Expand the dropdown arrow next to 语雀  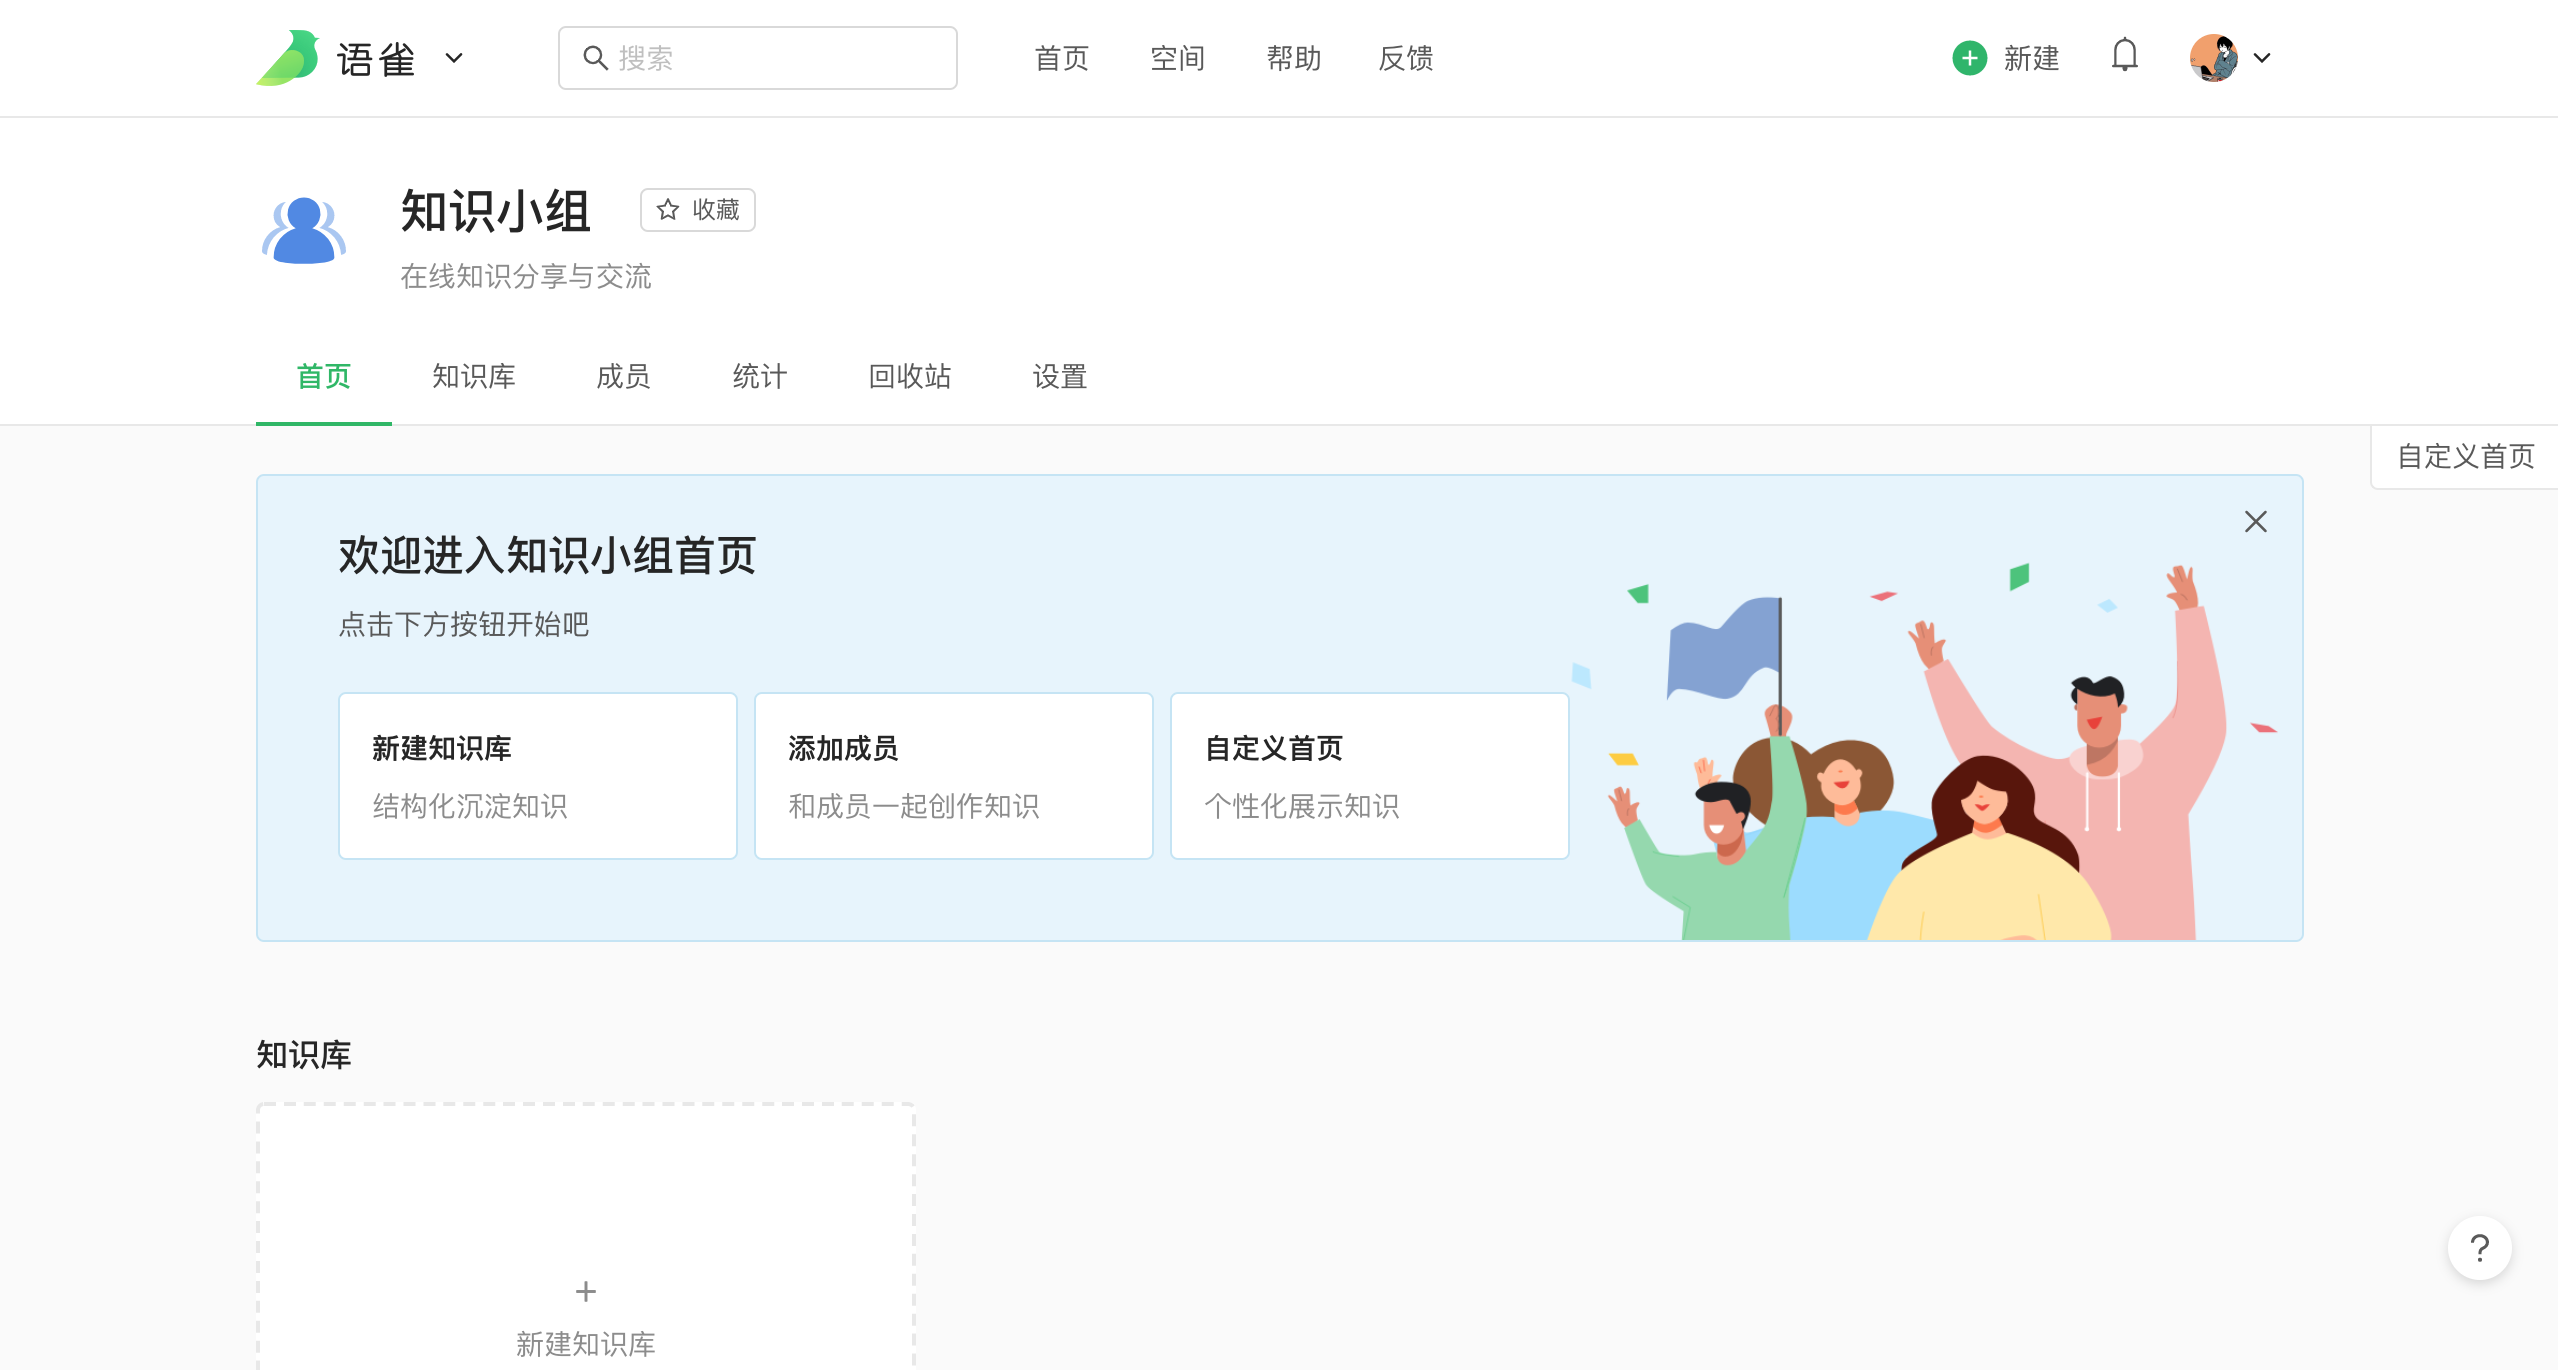(454, 58)
